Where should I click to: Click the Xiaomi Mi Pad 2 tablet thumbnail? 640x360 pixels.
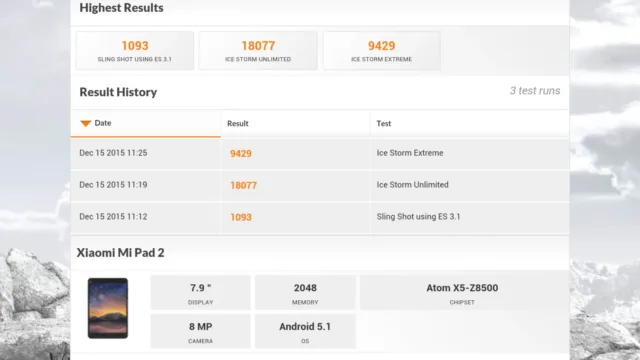tap(108, 308)
